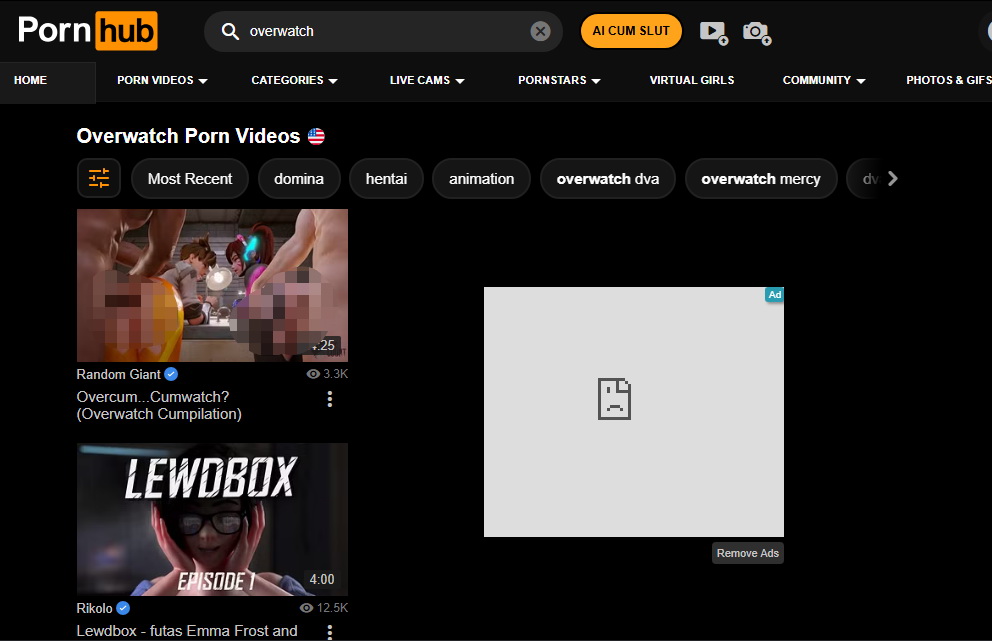Click the broken page icon in the ad box
Image resolution: width=992 pixels, height=641 pixels.
(x=614, y=399)
